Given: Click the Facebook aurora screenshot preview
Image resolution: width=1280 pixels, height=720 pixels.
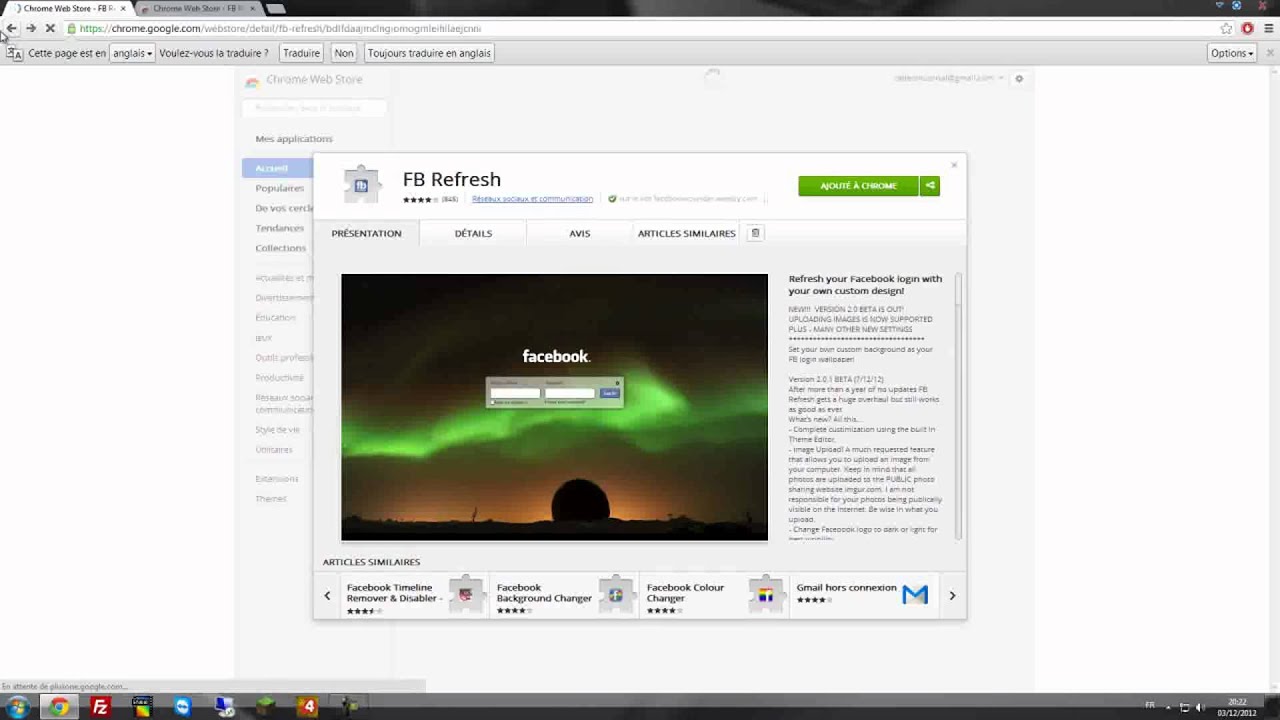Looking at the screenshot, I should click(x=554, y=407).
